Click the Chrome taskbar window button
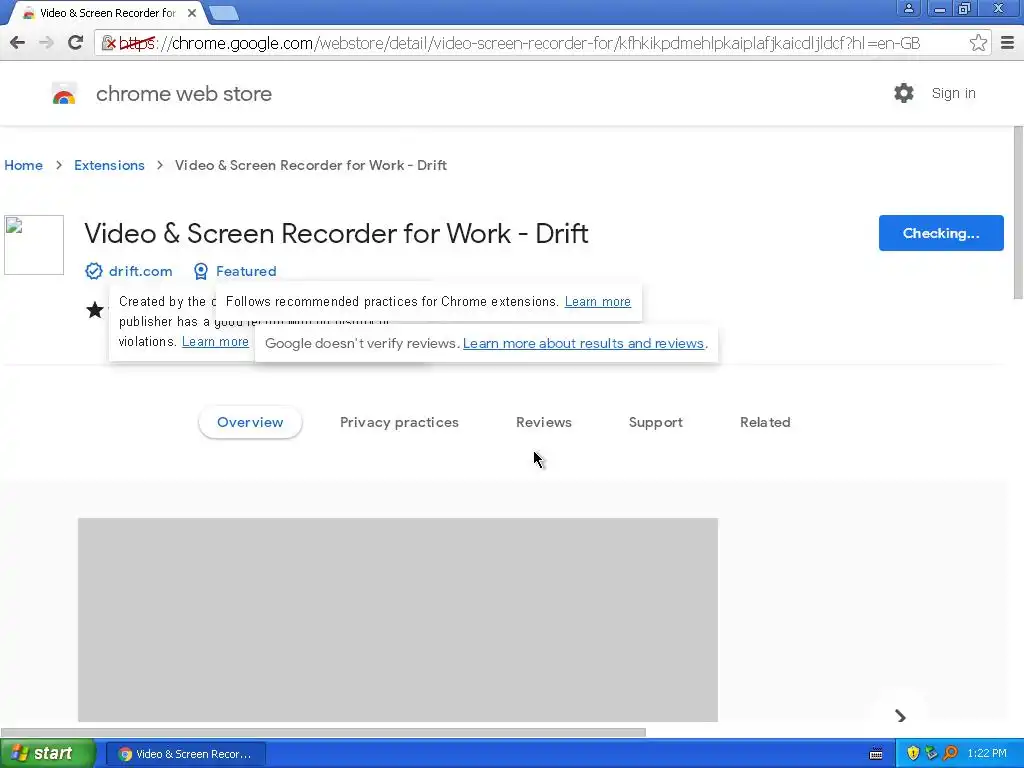Screen dimensions: 1024x768 186,754
